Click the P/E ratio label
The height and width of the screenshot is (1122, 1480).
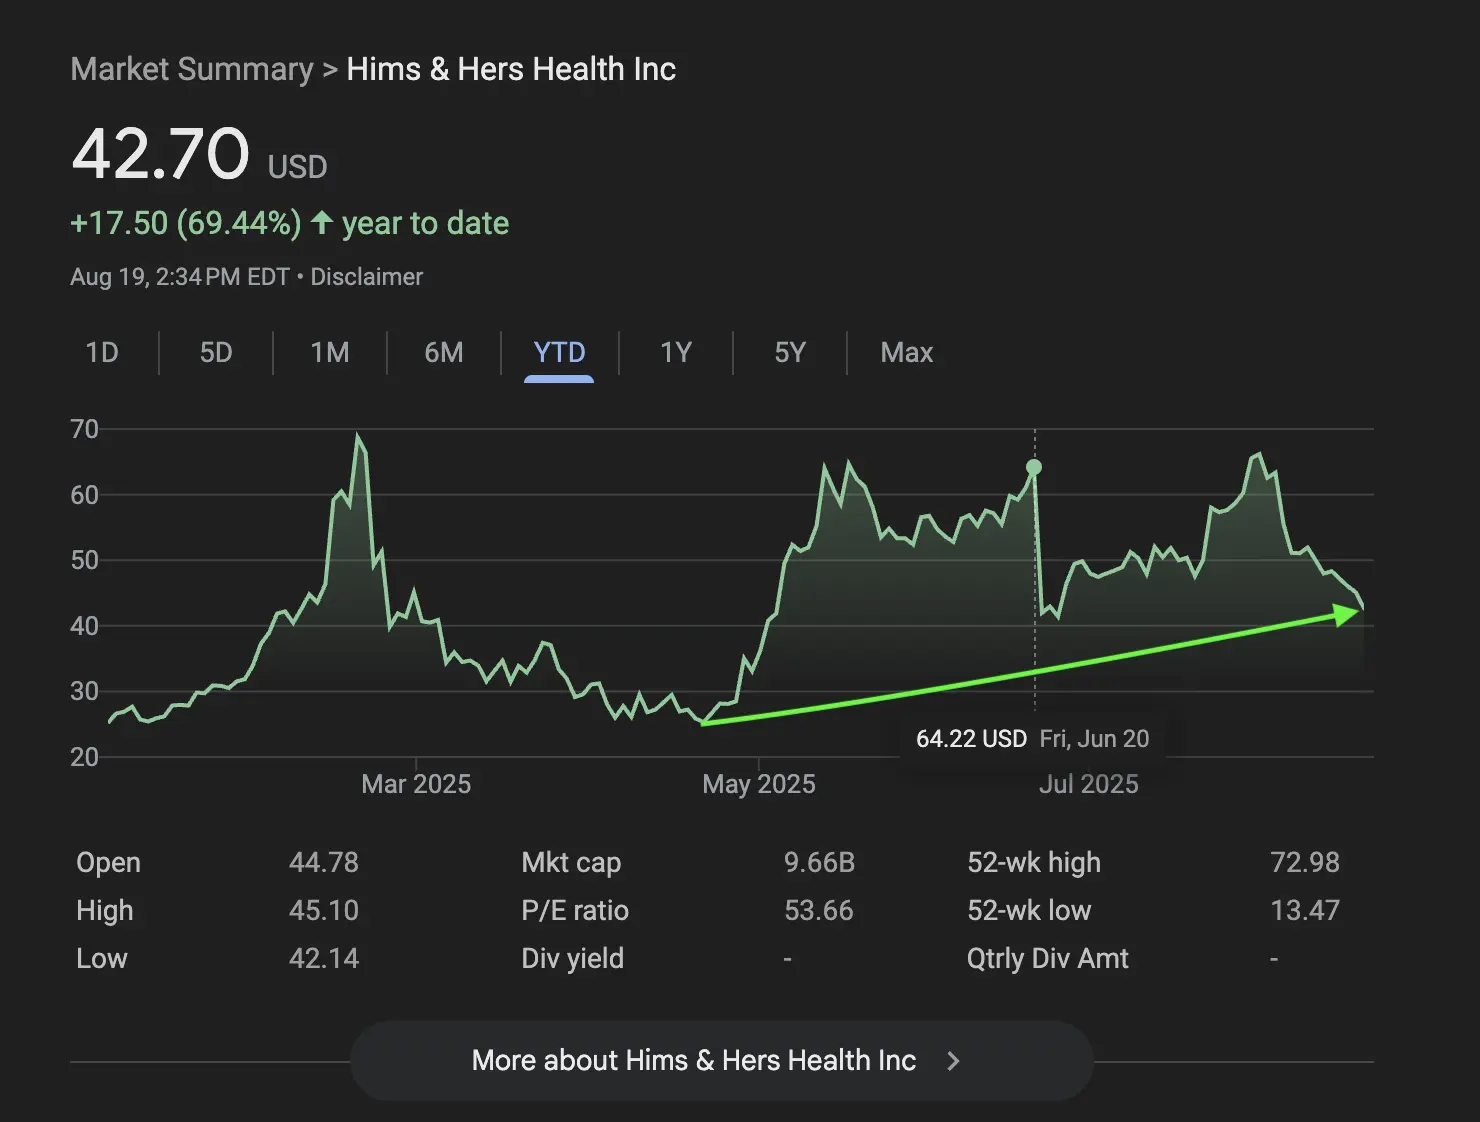575,910
